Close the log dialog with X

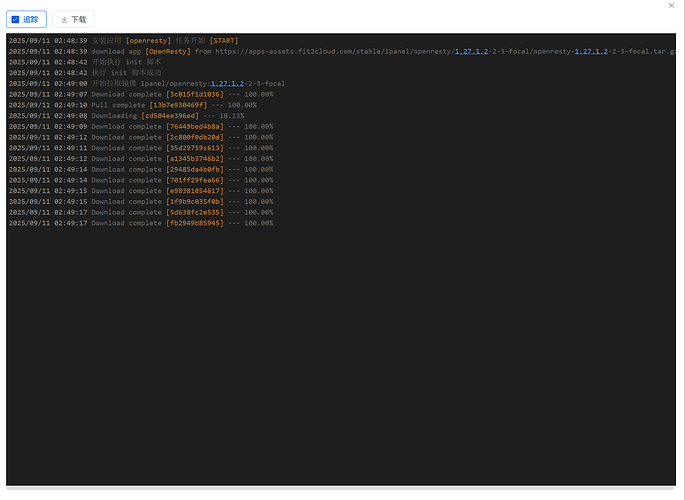(x=671, y=5)
